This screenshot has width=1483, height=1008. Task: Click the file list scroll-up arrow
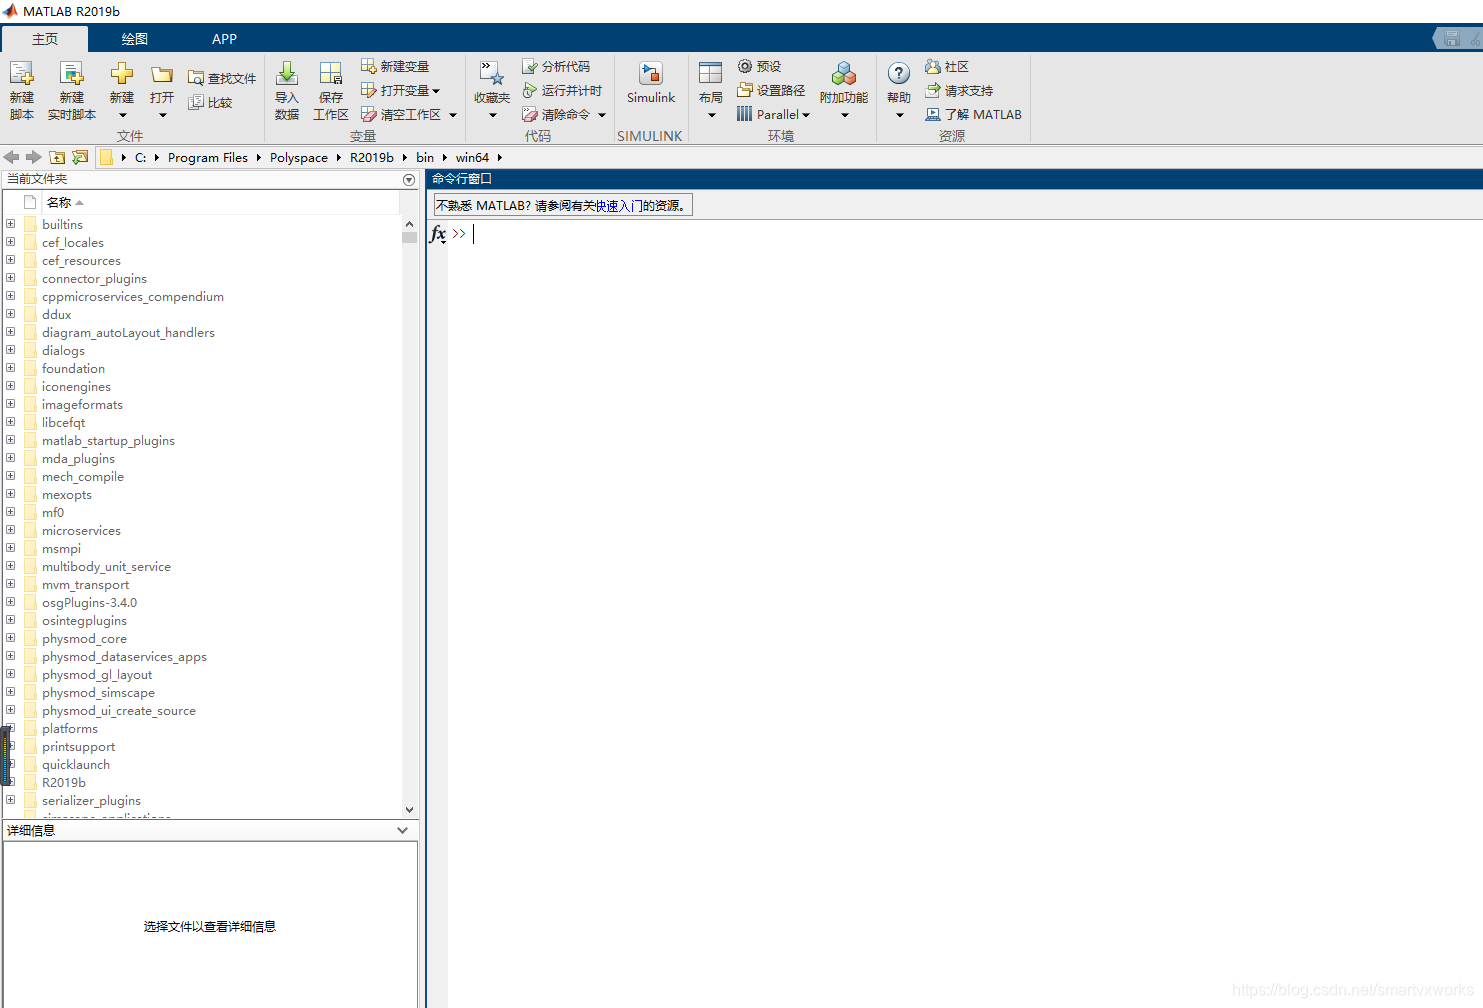(x=409, y=224)
